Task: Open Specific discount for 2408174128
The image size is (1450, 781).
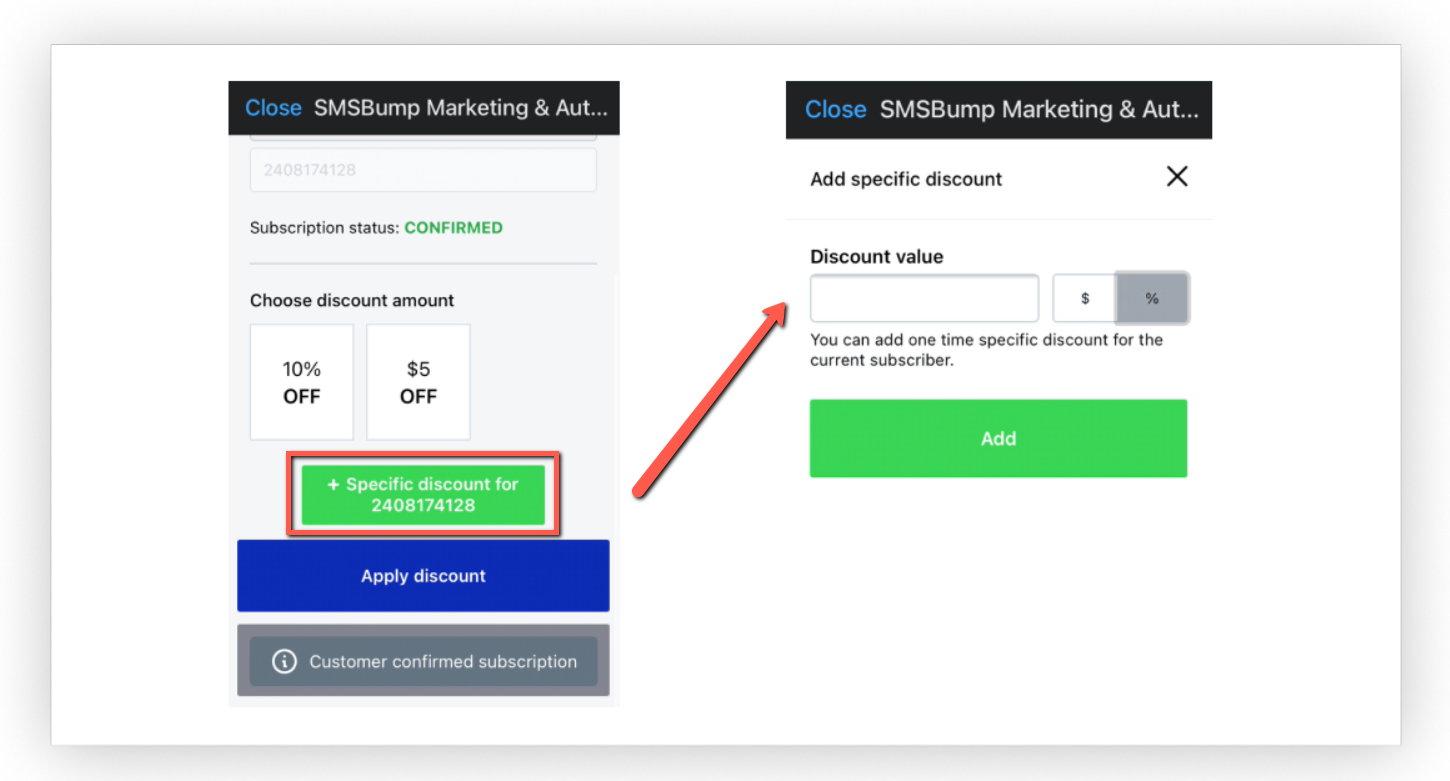Action: (x=423, y=495)
